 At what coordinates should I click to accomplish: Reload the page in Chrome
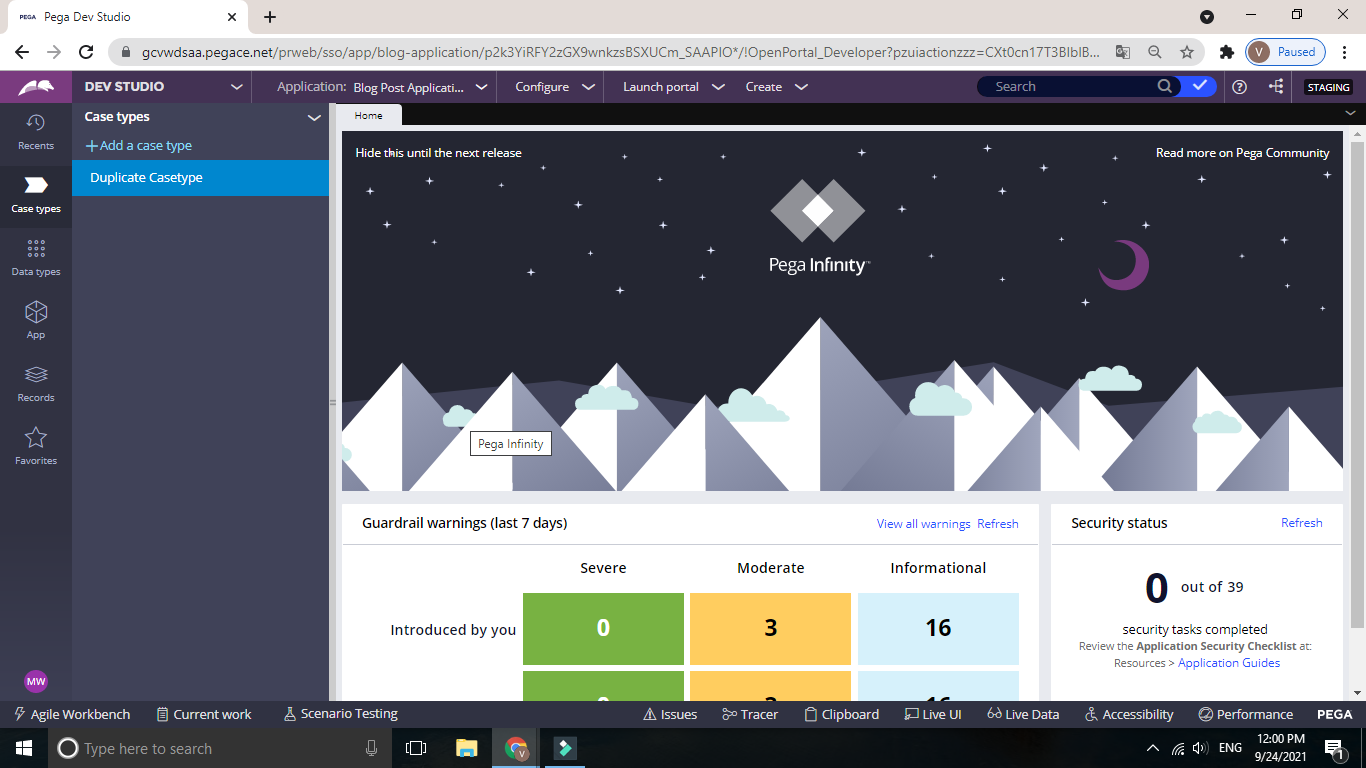[87, 52]
